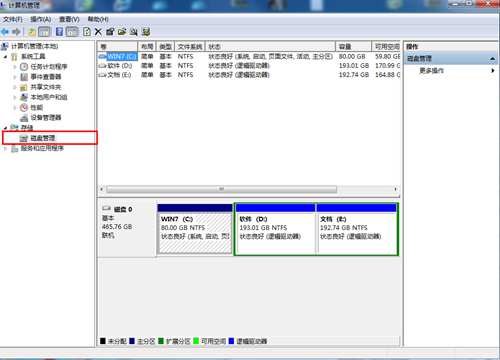
Task: Click the blue Help question-mark icon
Action: 59,32
